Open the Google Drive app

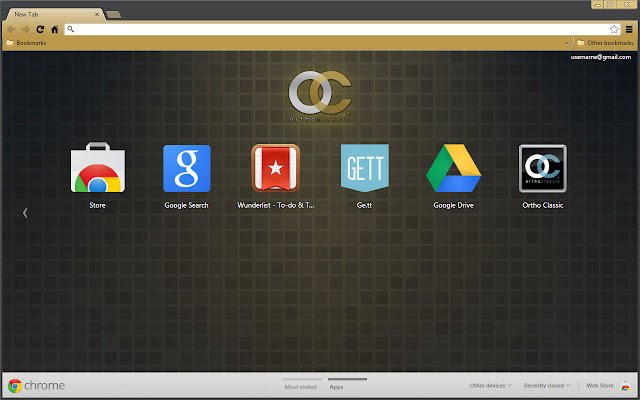pos(453,168)
